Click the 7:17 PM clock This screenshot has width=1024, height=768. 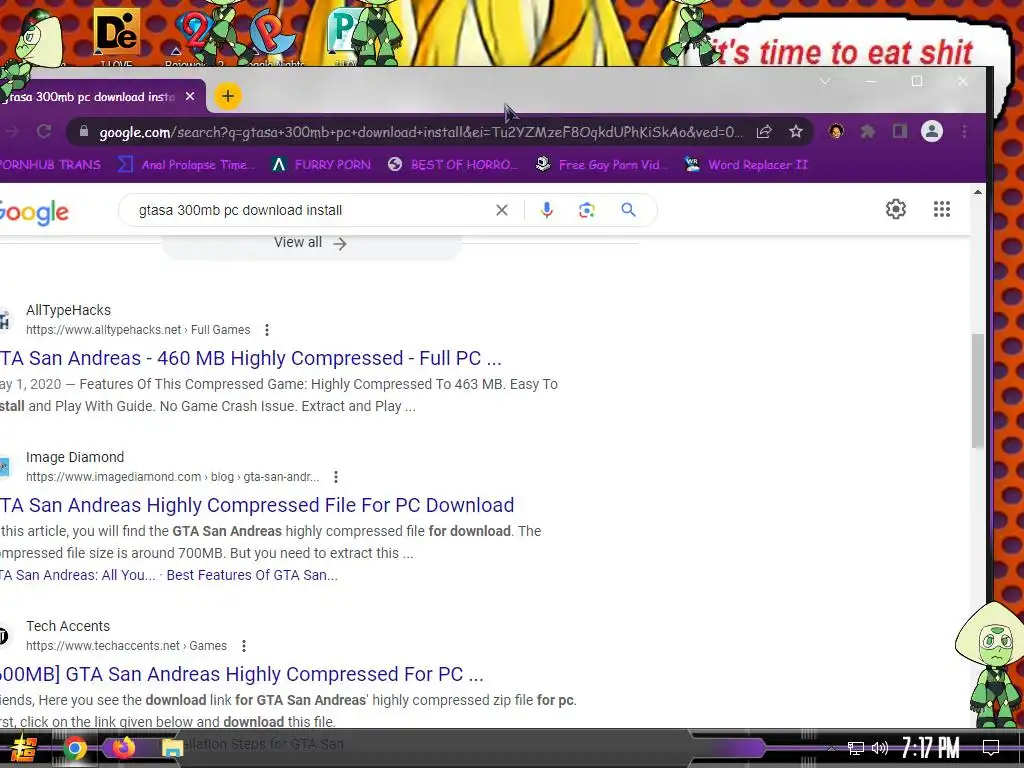click(x=931, y=748)
